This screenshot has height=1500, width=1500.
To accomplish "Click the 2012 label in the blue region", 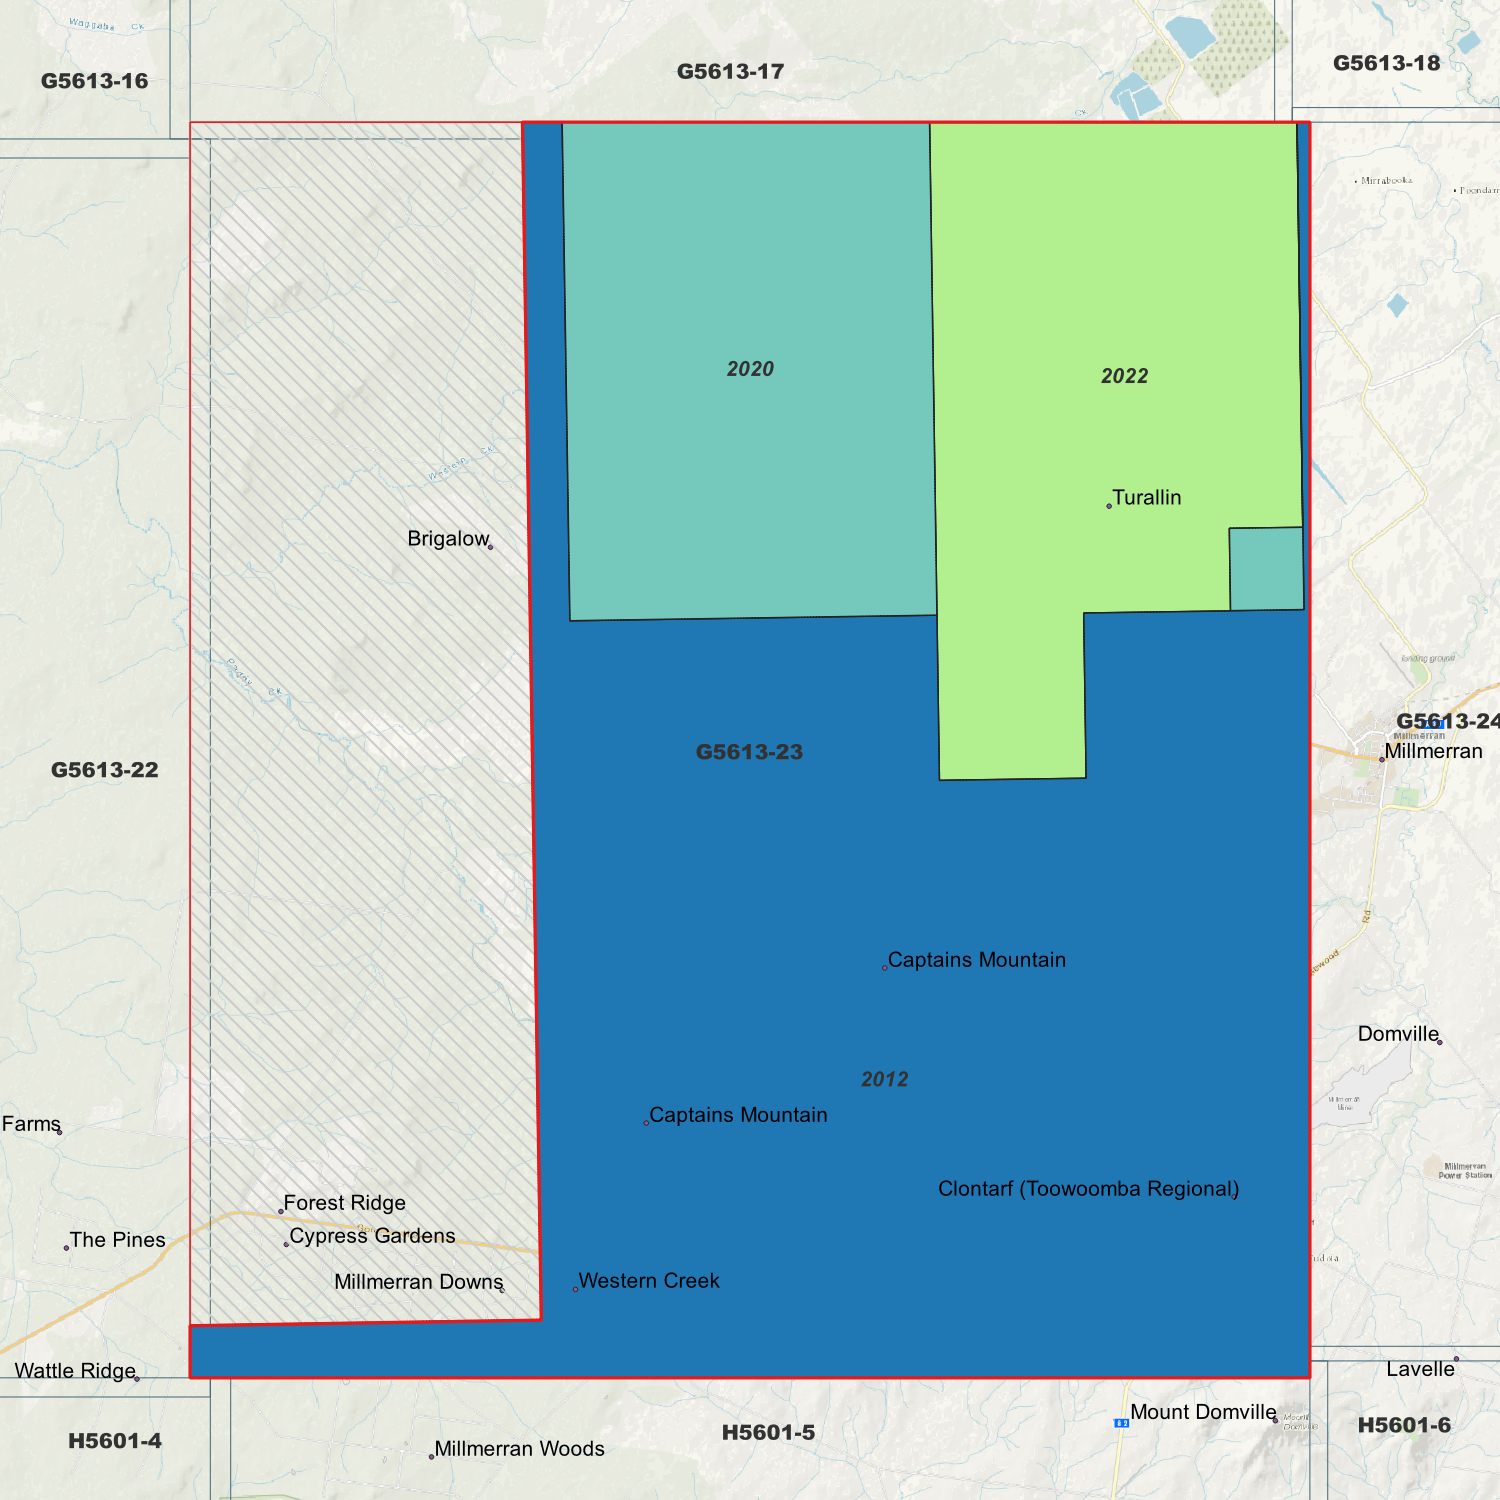I will (x=884, y=1079).
